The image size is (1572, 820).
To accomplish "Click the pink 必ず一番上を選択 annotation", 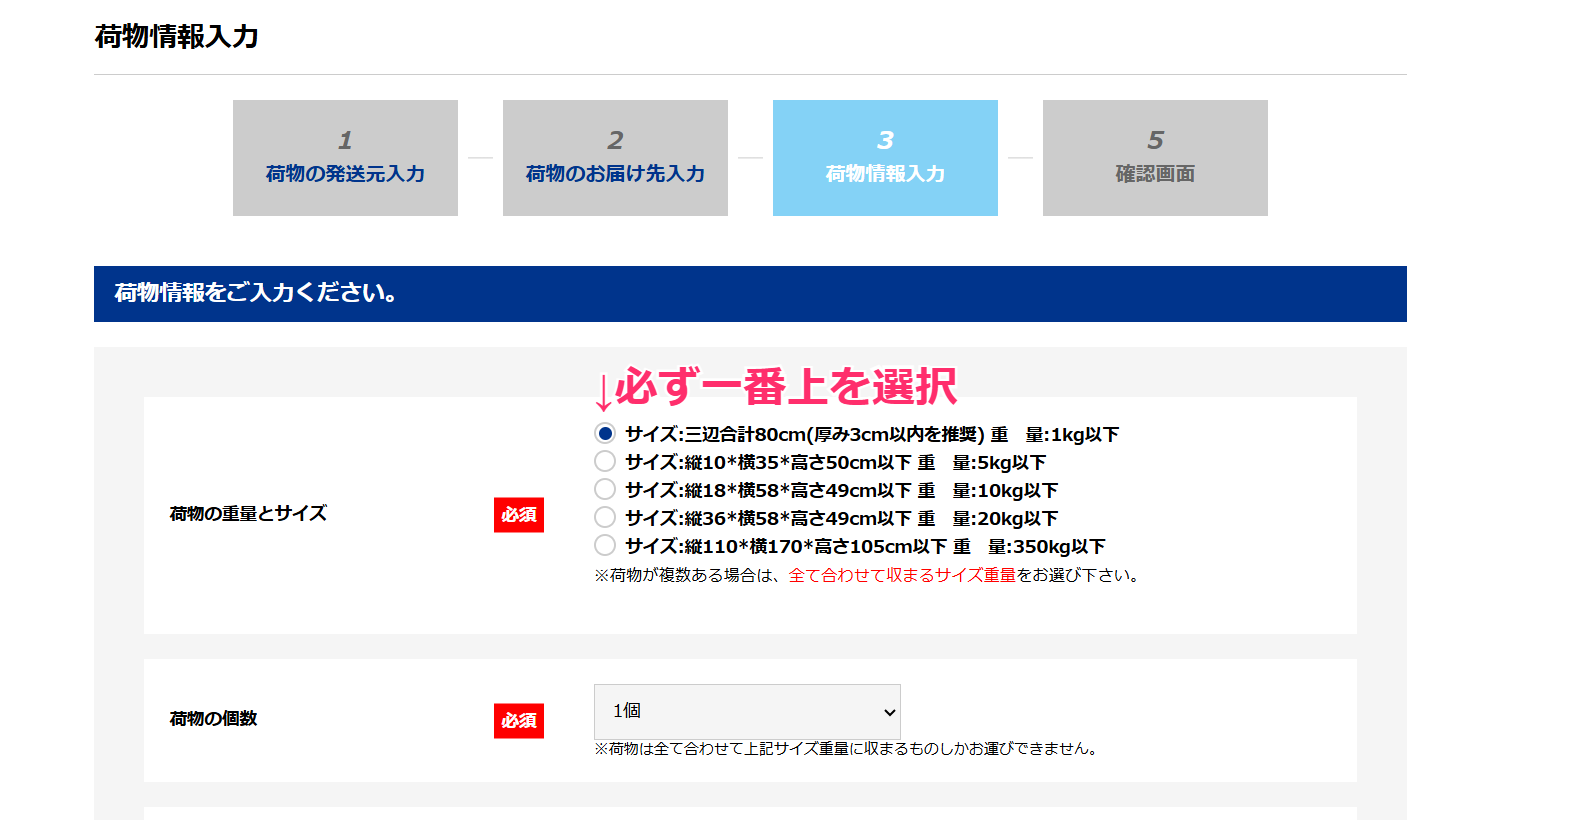I will (x=786, y=387).
